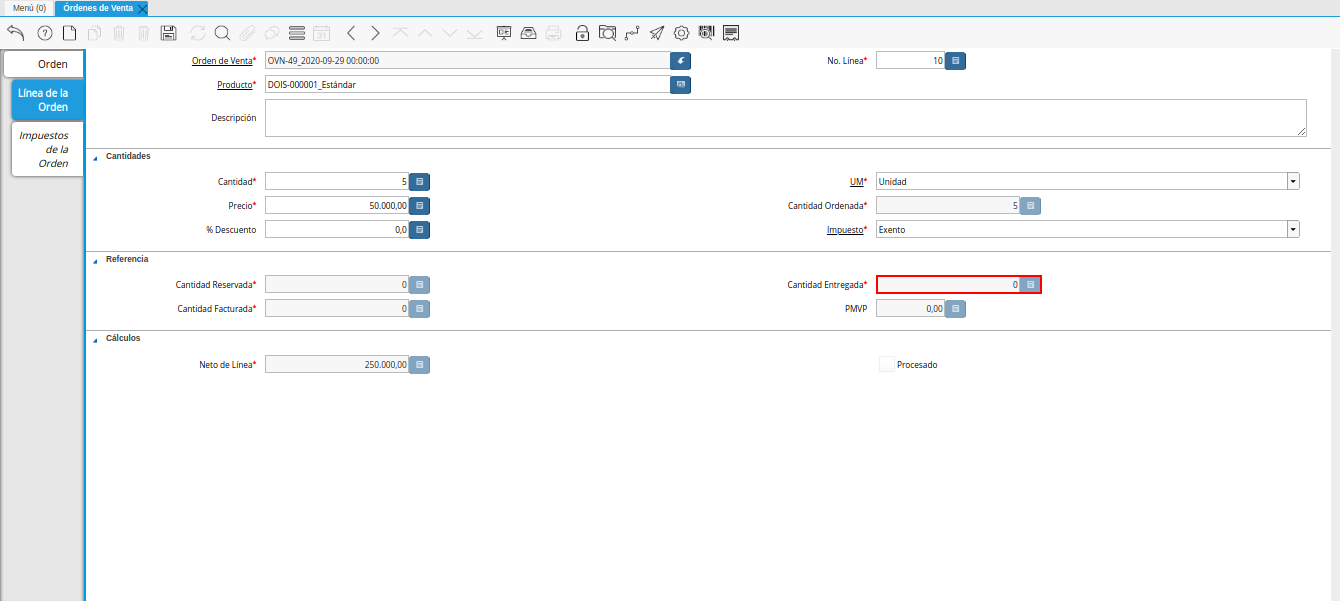Open the Report presentation screen icon
1340x601 pixels.
click(x=504, y=33)
